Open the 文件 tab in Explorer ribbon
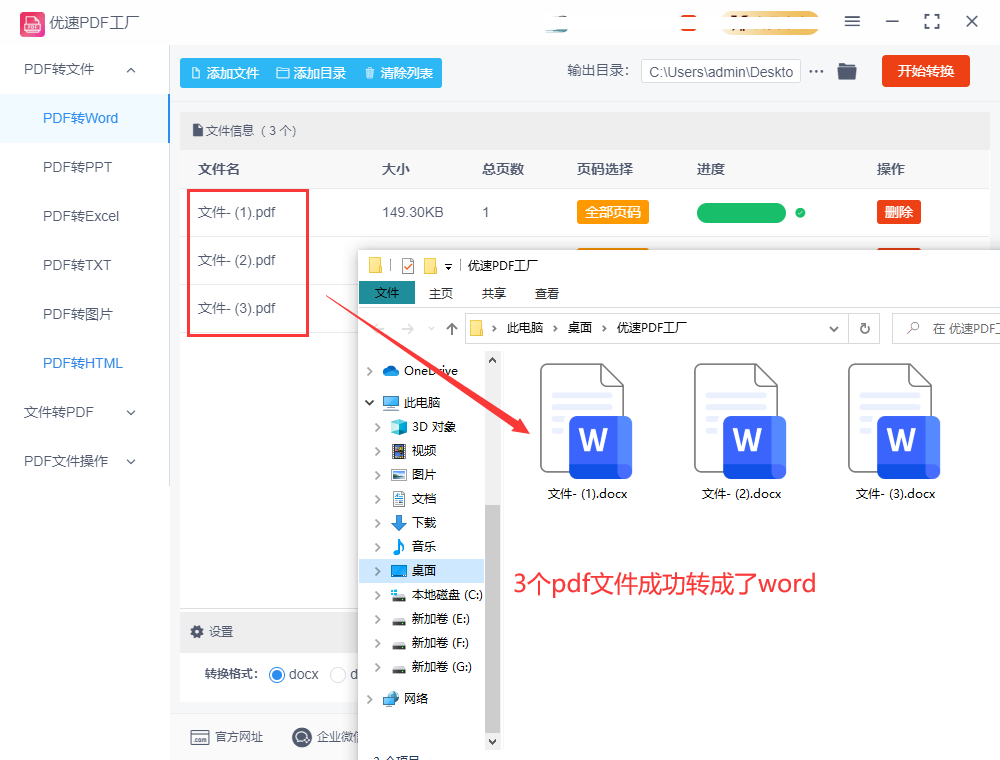Viewport: 1000px width, 760px height. 387,293
